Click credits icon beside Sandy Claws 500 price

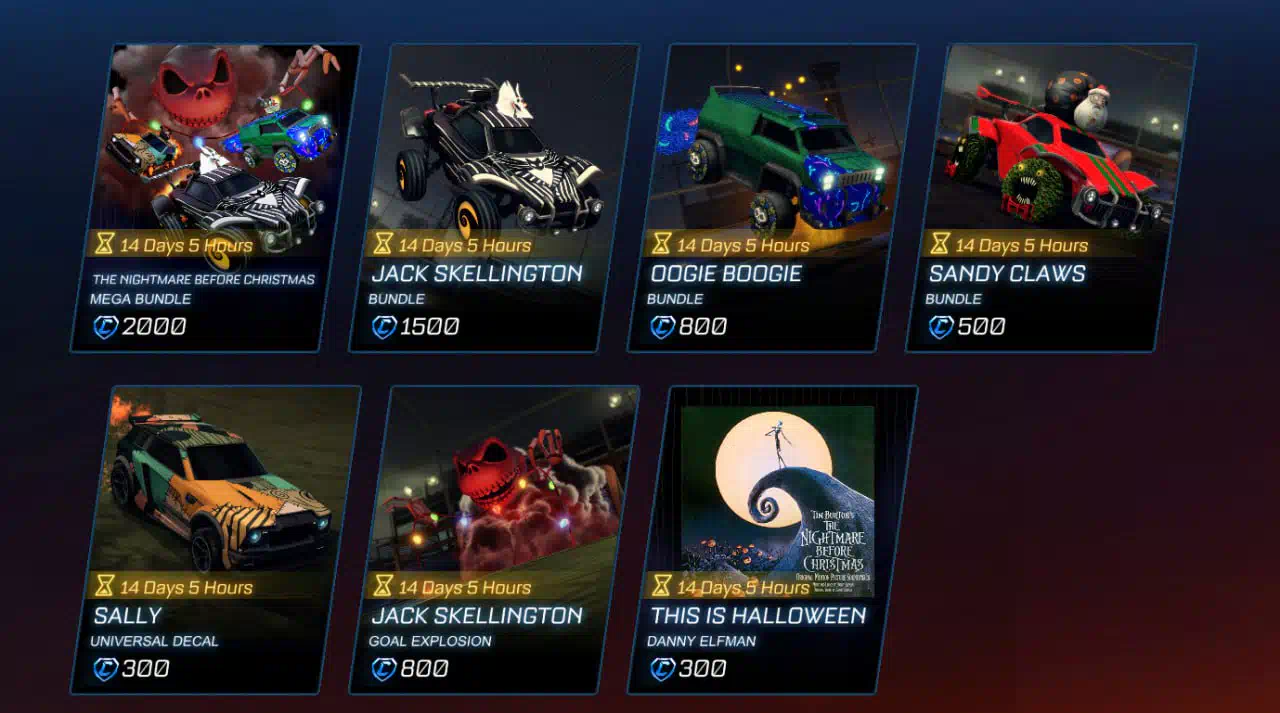coord(940,326)
